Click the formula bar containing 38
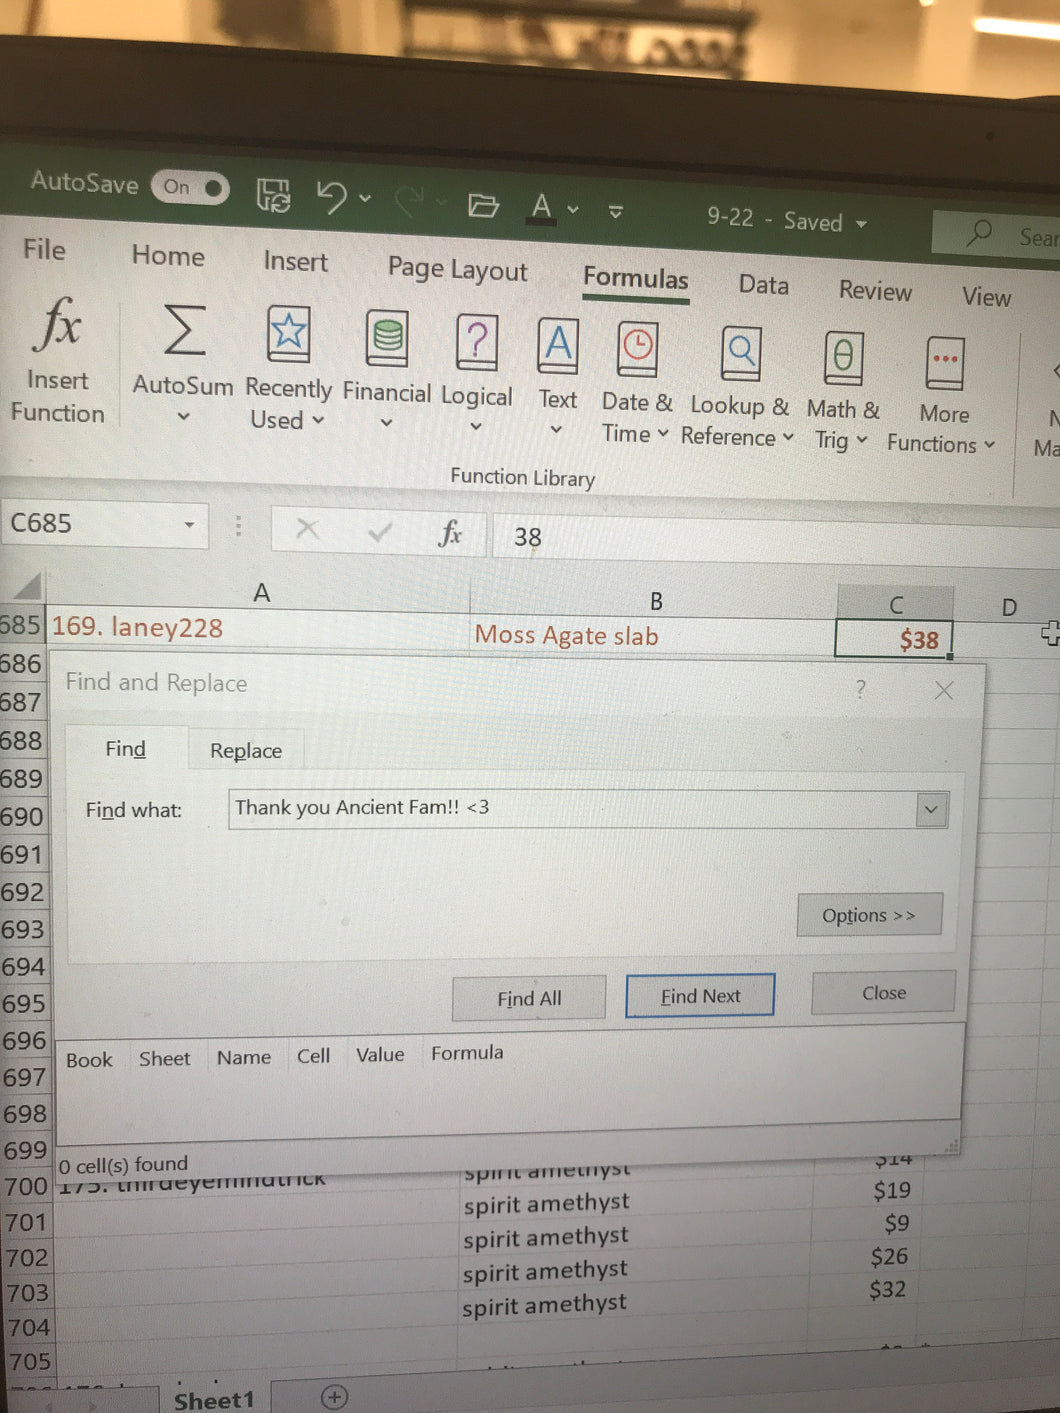Viewport: 1060px width, 1413px height. (x=774, y=541)
